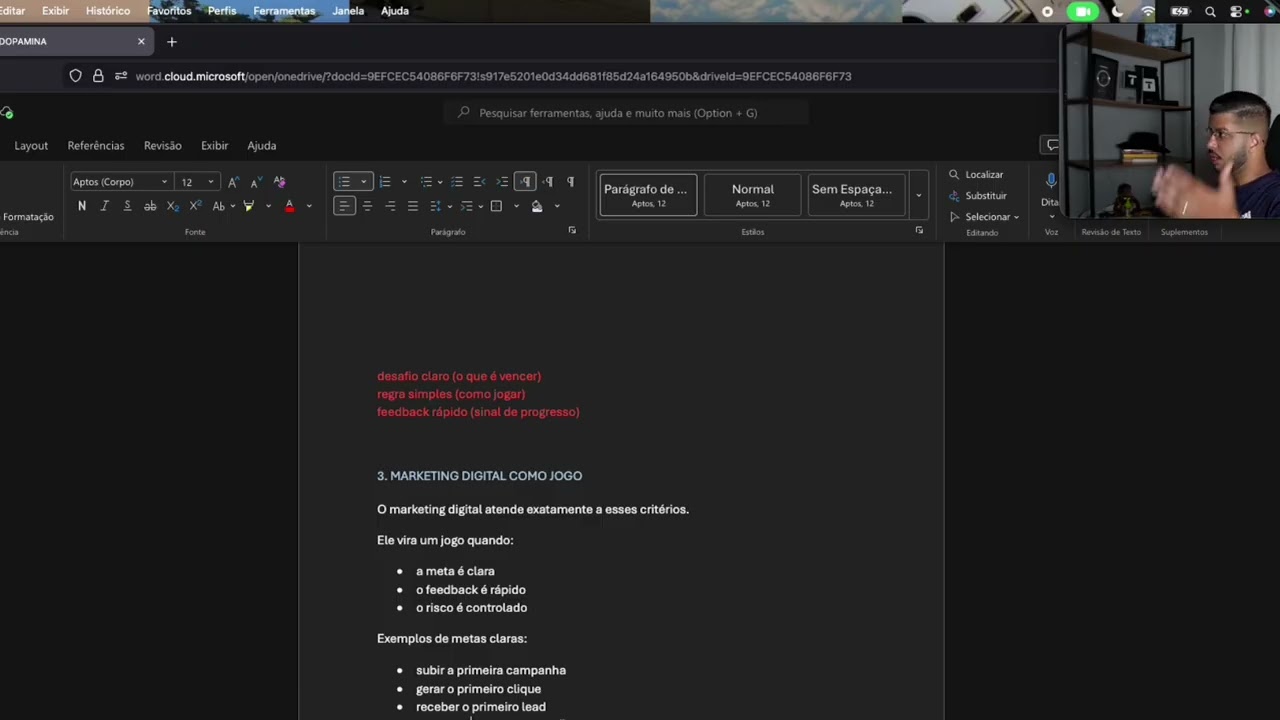Open Estilos pane launcher
This screenshot has height=720, width=1280.
(919, 230)
